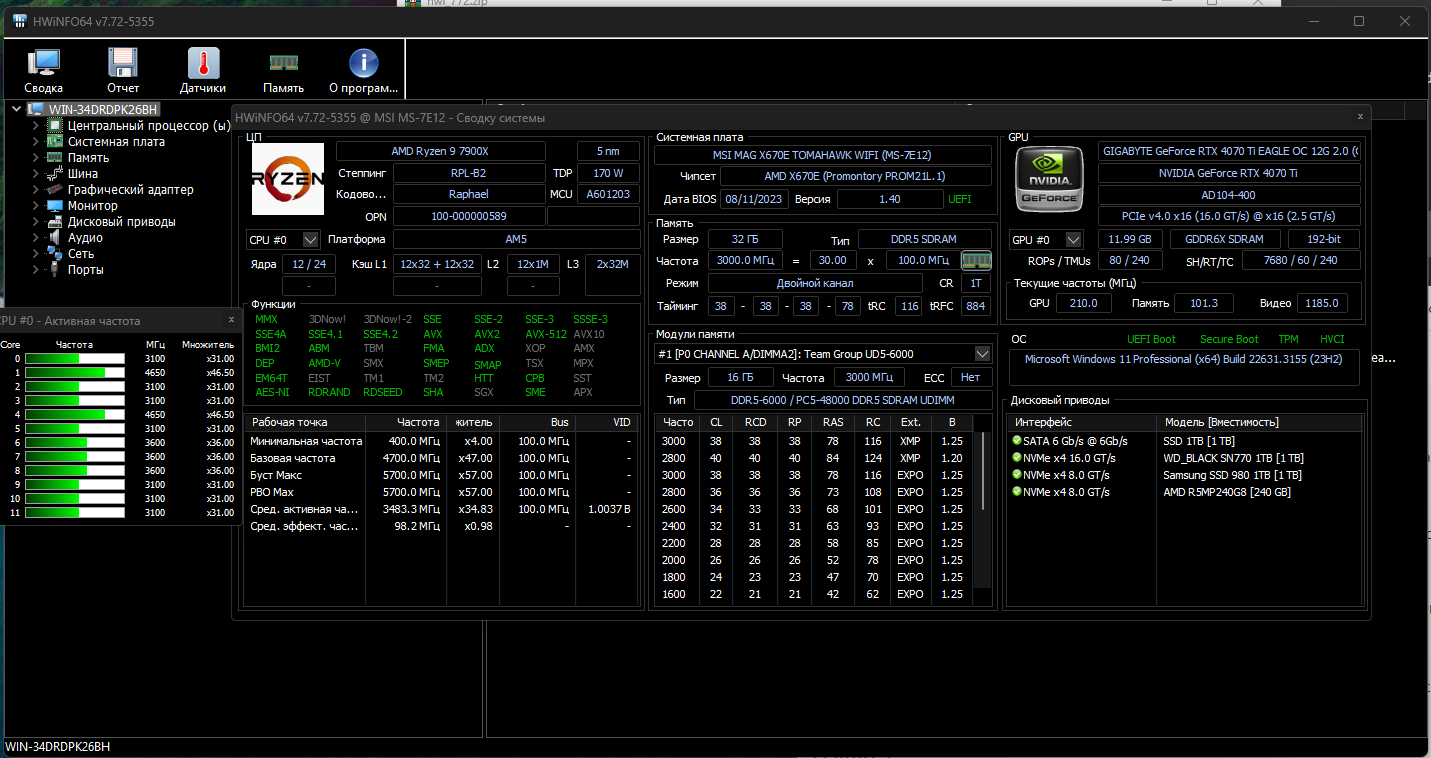Click the green 'UEFI Boot' label
This screenshot has height=758, width=1431.
(x=1151, y=339)
